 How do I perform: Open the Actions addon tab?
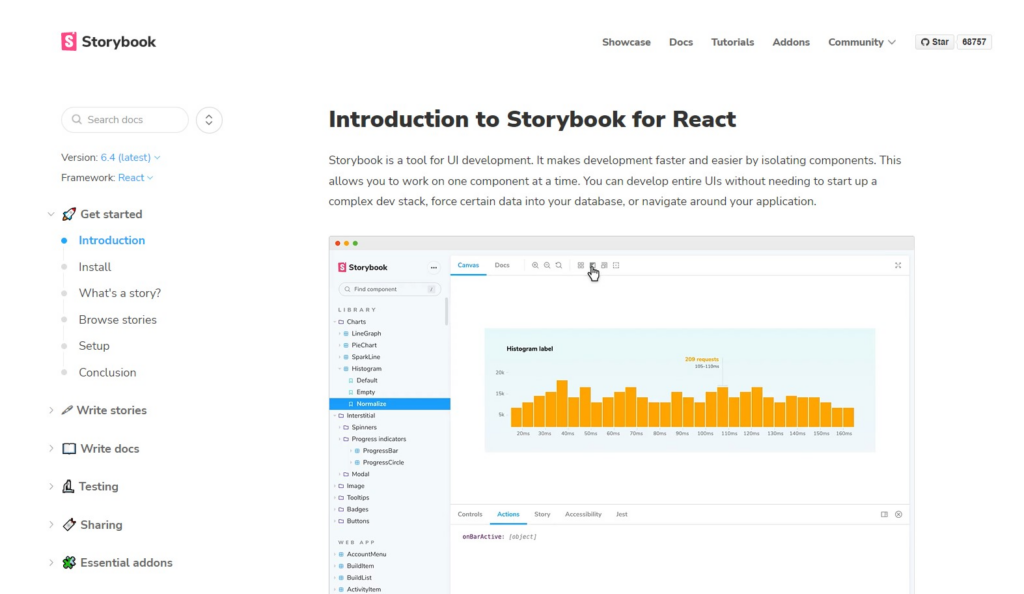click(x=508, y=514)
